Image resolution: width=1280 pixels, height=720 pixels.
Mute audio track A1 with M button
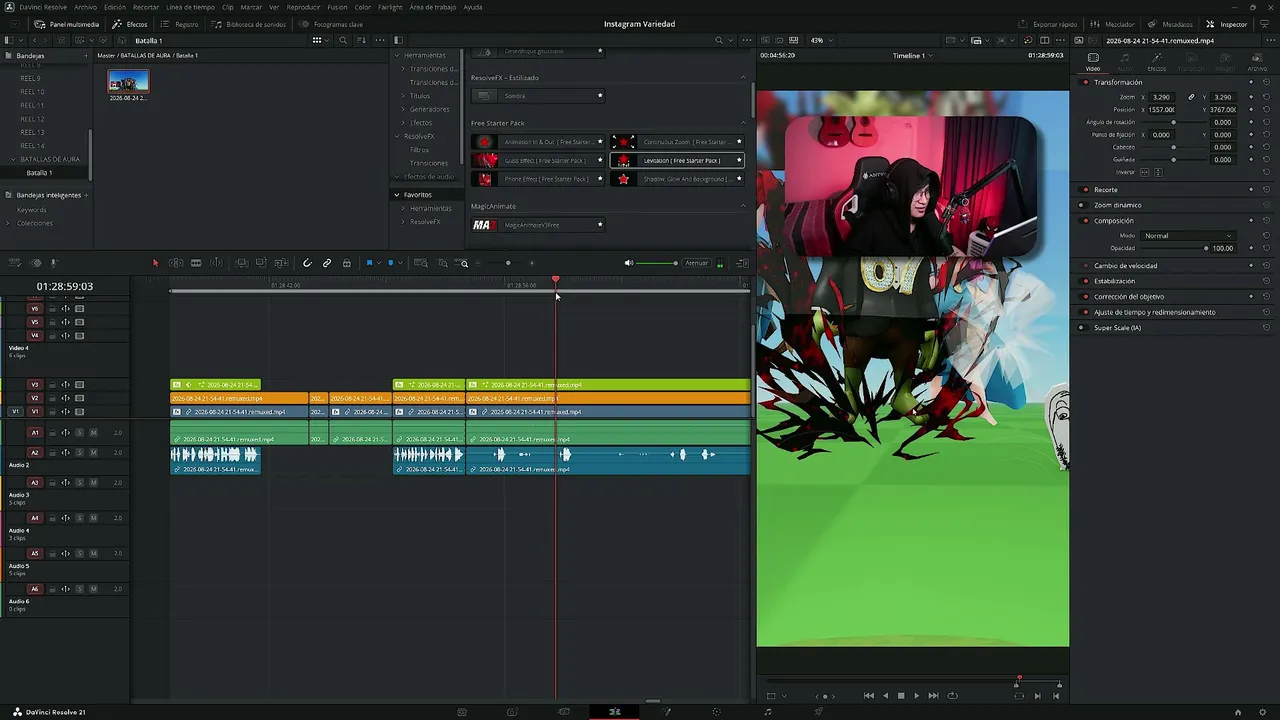[x=93, y=433]
